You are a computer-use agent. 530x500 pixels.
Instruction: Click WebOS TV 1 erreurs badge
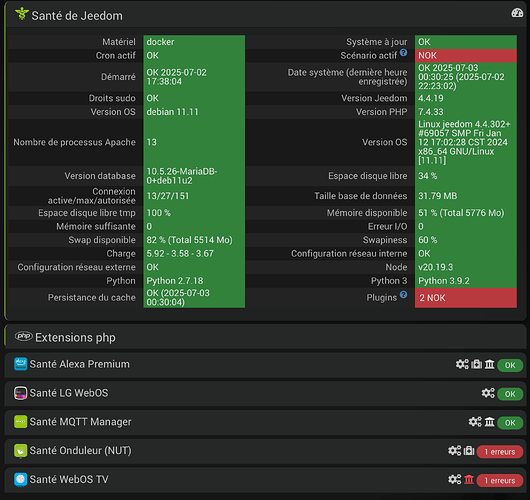(x=500, y=480)
